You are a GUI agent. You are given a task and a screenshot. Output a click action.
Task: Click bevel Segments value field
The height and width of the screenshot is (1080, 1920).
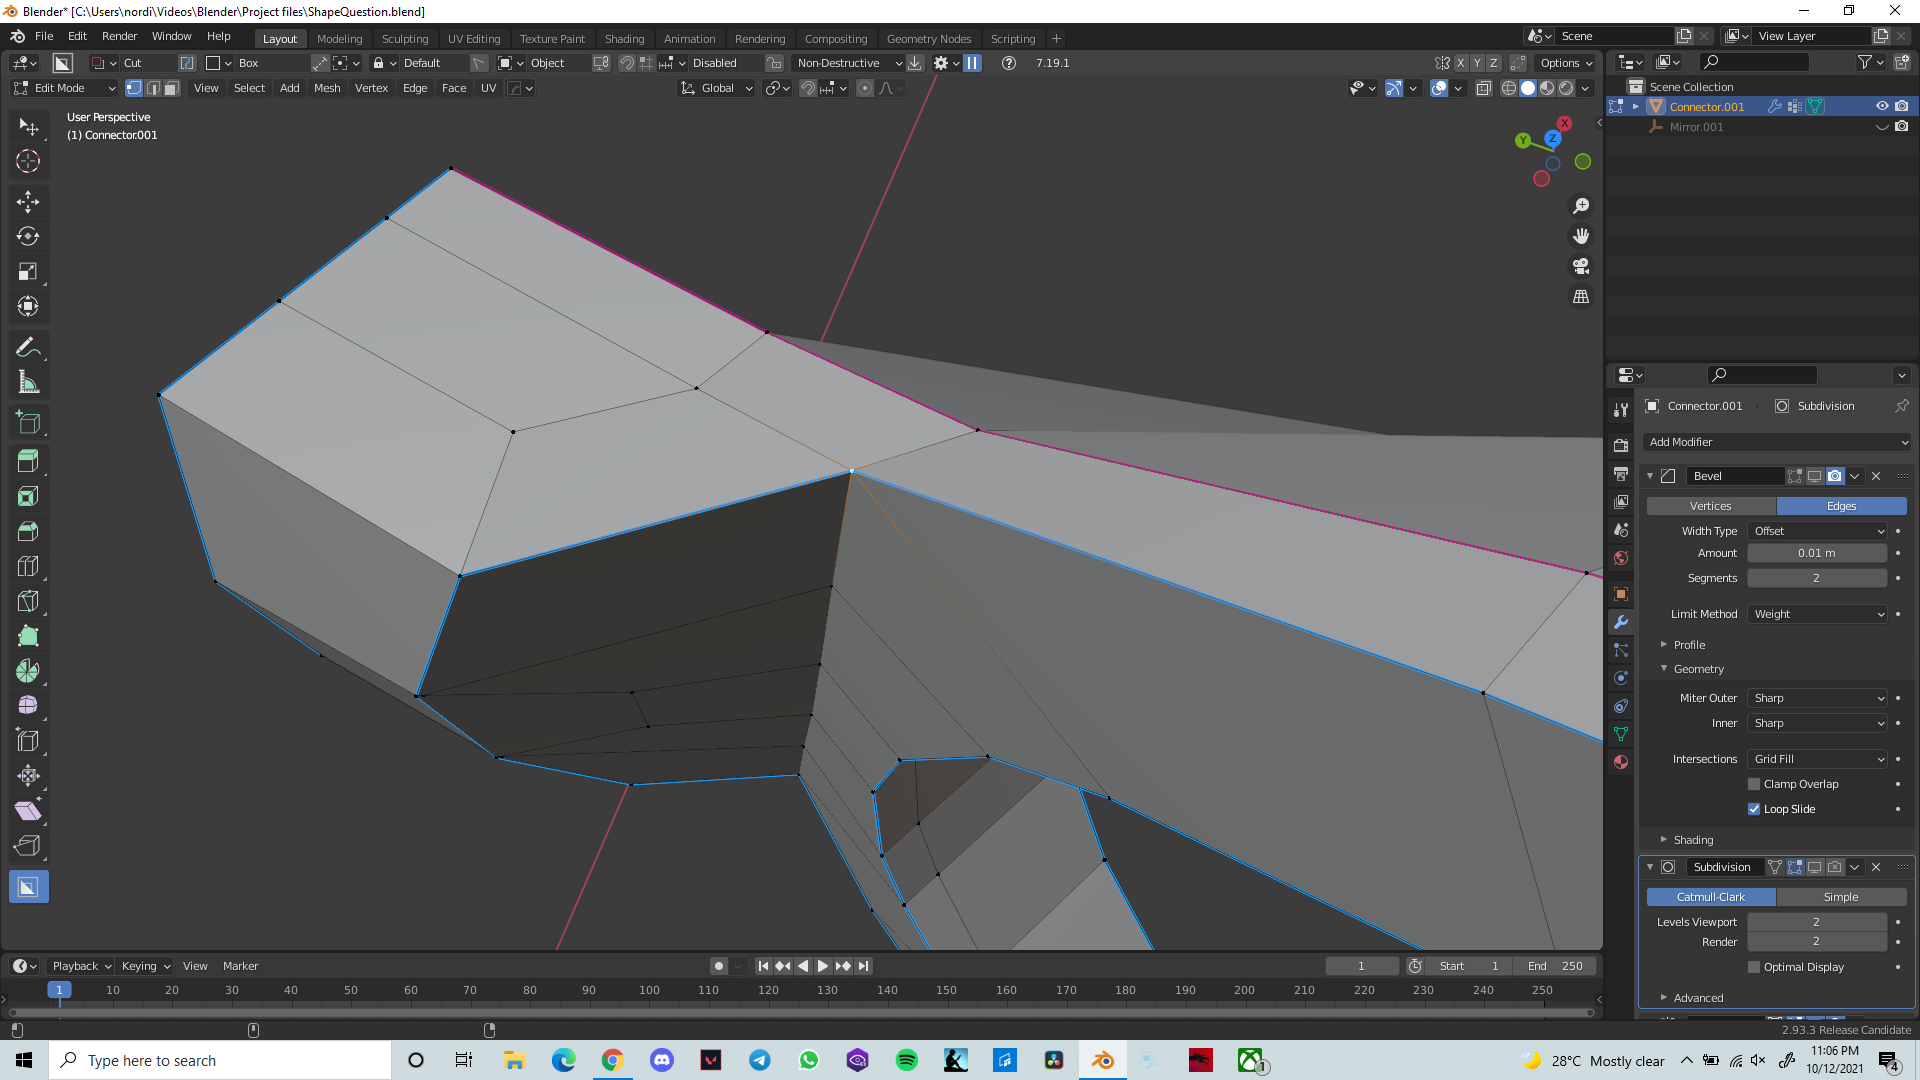(1817, 578)
